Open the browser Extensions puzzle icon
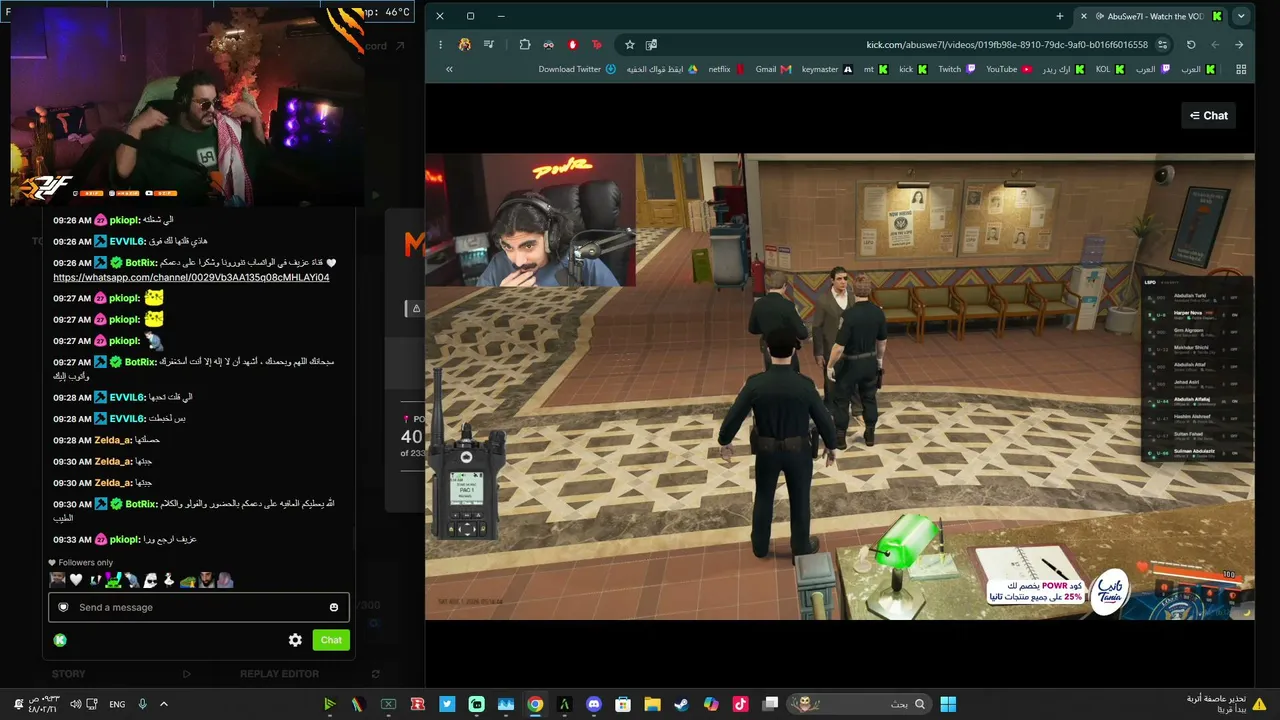1280x720 pixels. pos(524,44)
